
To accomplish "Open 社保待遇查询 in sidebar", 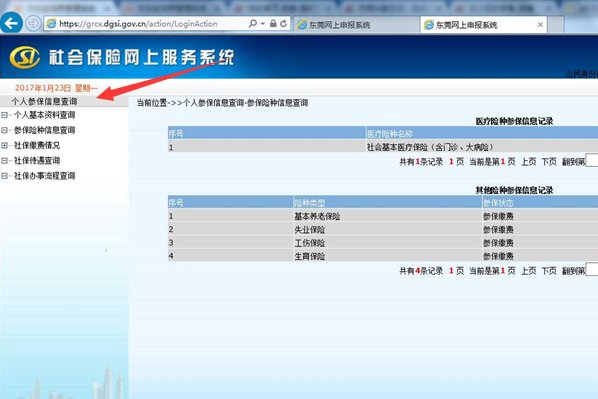I will click(37, 161).
